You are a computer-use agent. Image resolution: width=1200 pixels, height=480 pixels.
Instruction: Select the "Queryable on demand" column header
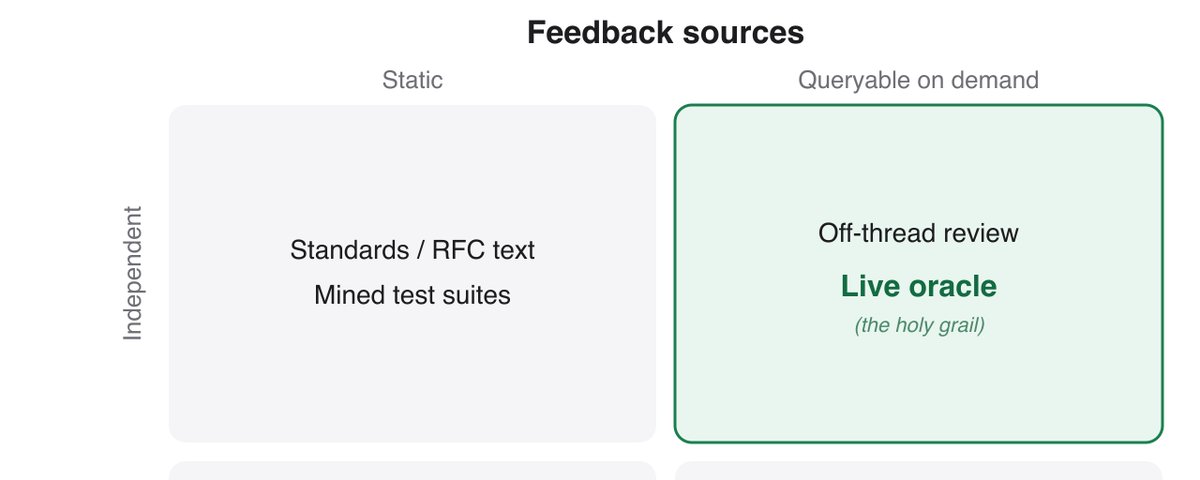[x=918, y=80]
